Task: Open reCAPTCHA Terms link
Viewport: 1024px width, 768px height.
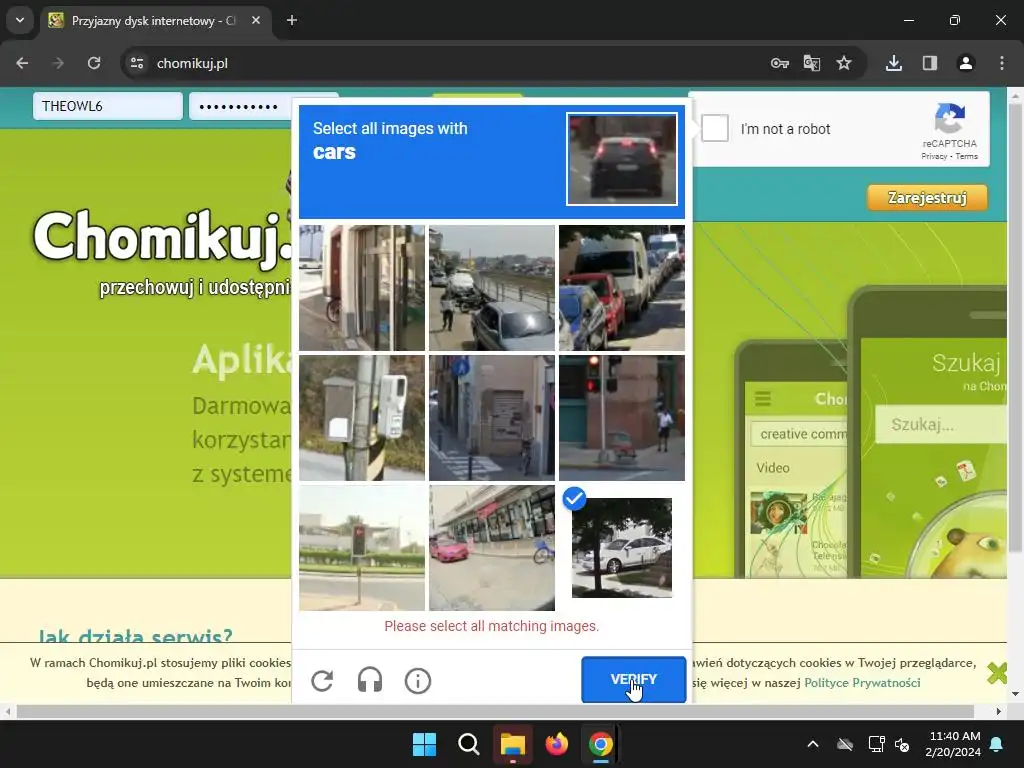Action: pos(967,156)
